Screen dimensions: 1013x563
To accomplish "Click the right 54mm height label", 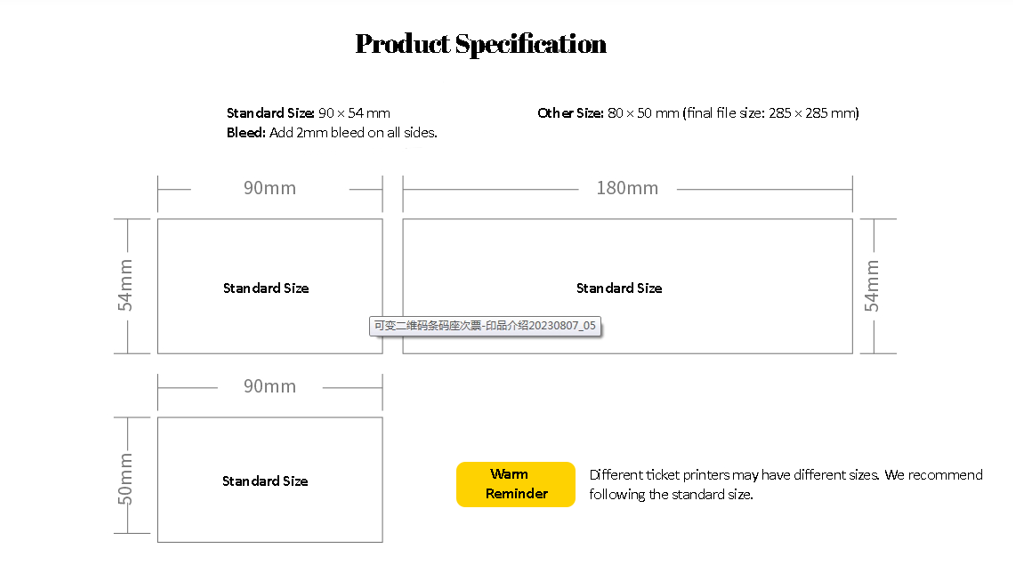I will [872, 286].
